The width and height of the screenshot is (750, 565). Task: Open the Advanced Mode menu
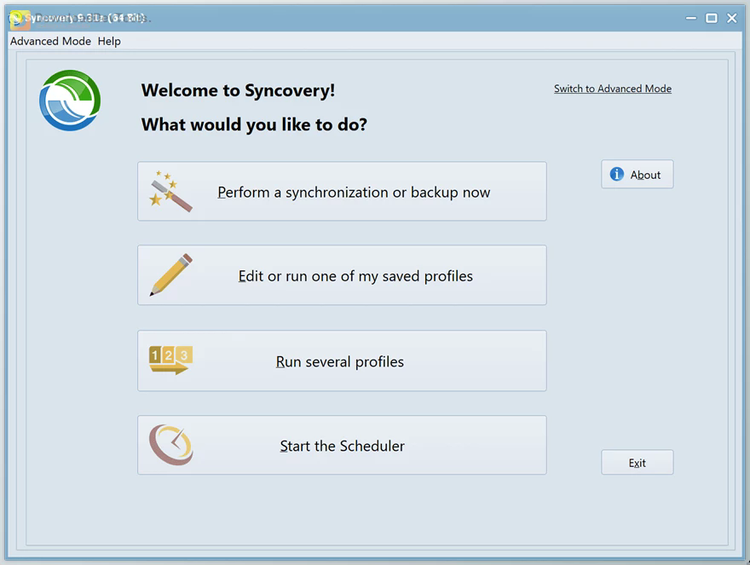pos(50,41)
